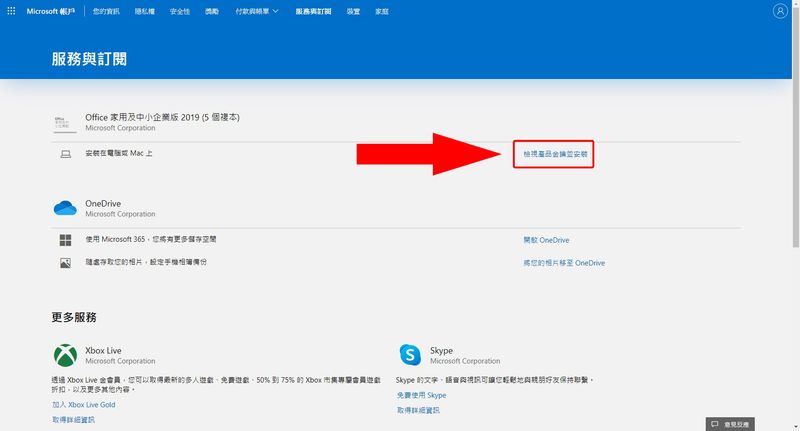Click 取得詳細資訊 under Skype
Viewport: 800px width, 431px height.
(418, 410)
